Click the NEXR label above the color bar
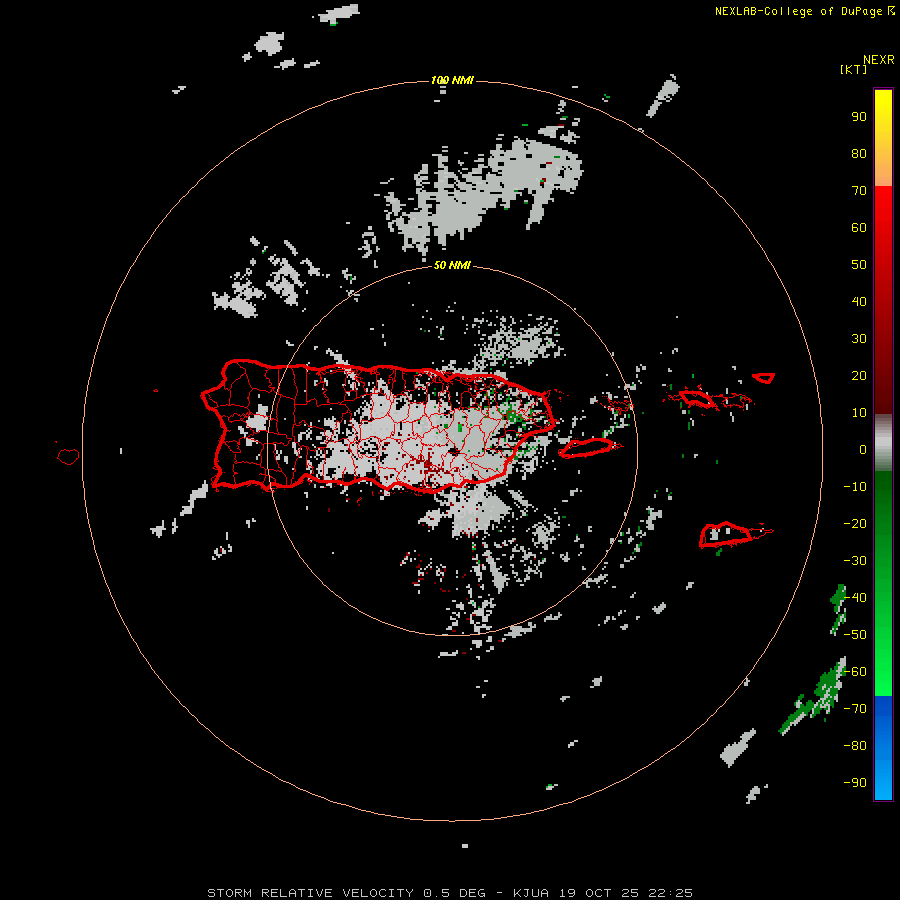This screenshot has width=900, height=900. (x=879, y=60)
